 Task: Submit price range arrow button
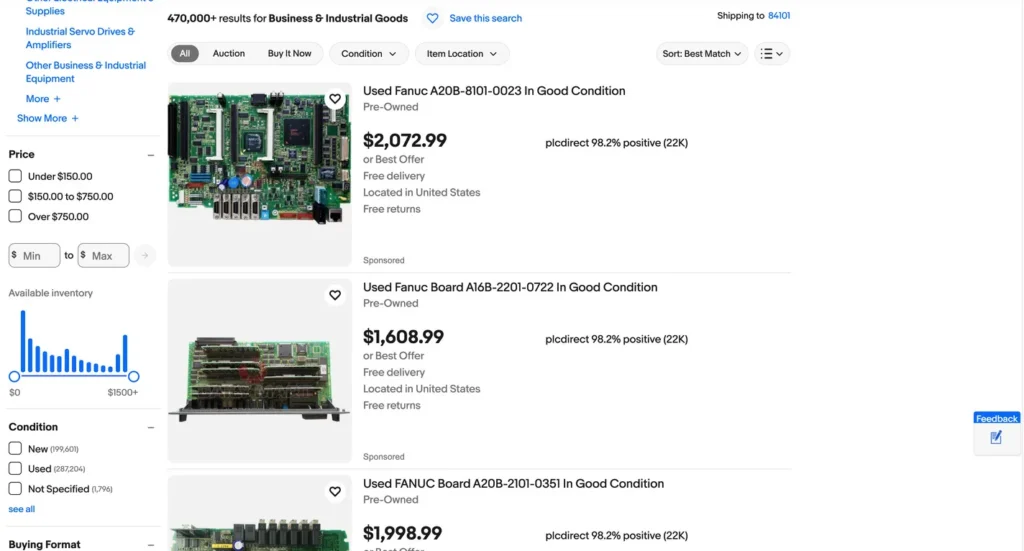click(145, 255)
